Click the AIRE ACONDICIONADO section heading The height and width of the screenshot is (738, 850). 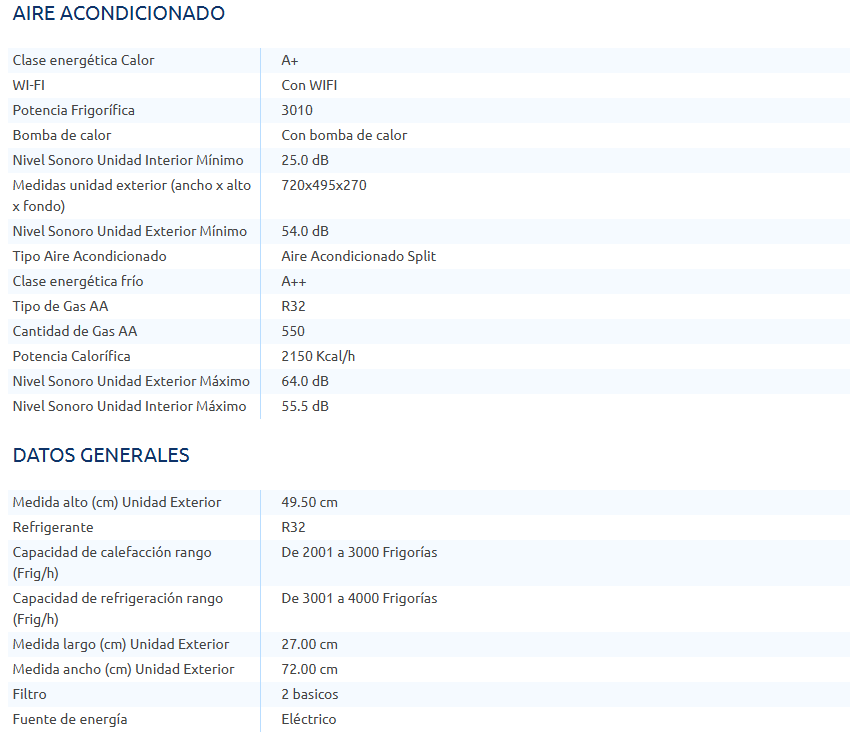118,14
